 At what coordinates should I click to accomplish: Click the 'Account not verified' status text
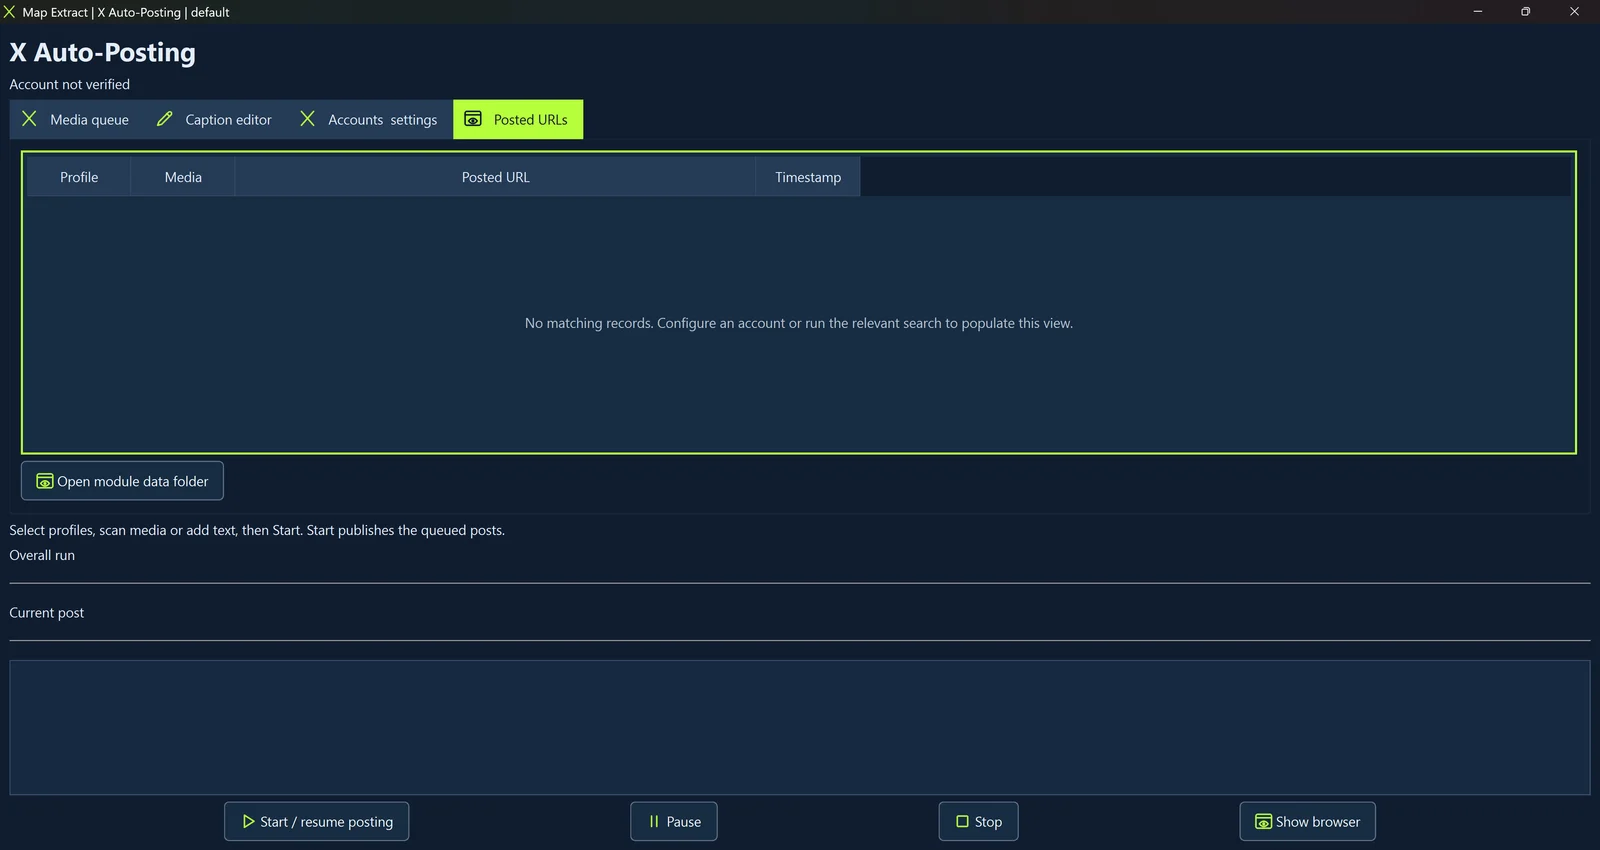[70, 84]
